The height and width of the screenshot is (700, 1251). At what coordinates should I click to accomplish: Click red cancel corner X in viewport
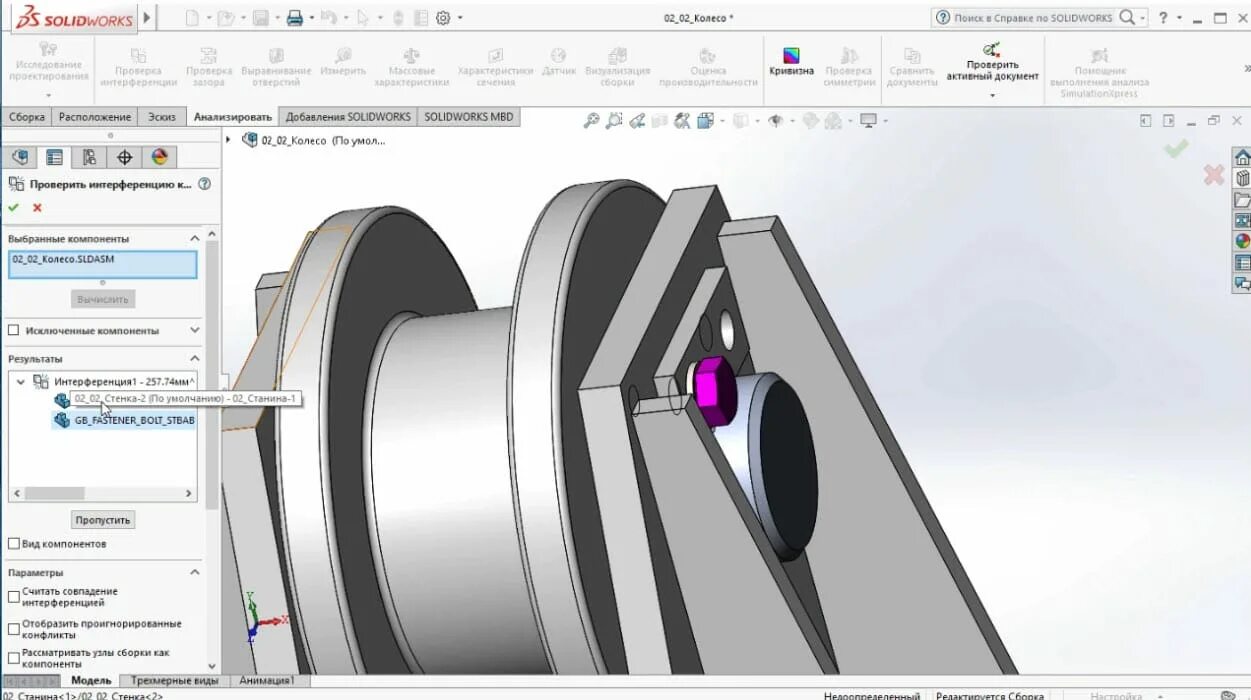(x=1214, y=175)
